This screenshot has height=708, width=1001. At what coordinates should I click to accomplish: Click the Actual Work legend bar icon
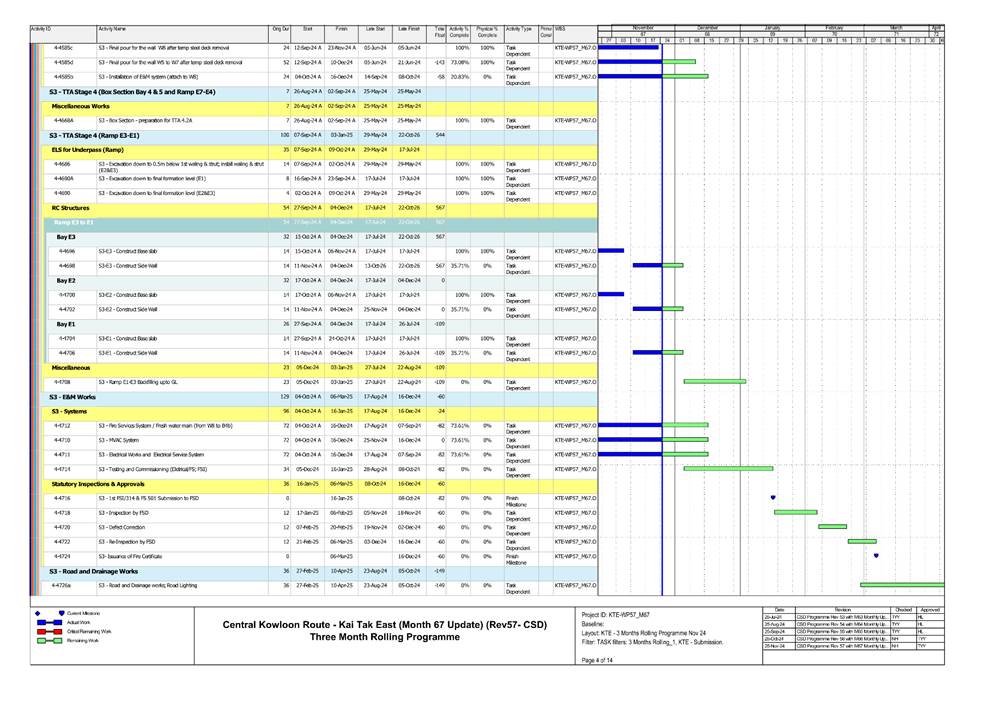pyautogui.click(x=49, y=622)
